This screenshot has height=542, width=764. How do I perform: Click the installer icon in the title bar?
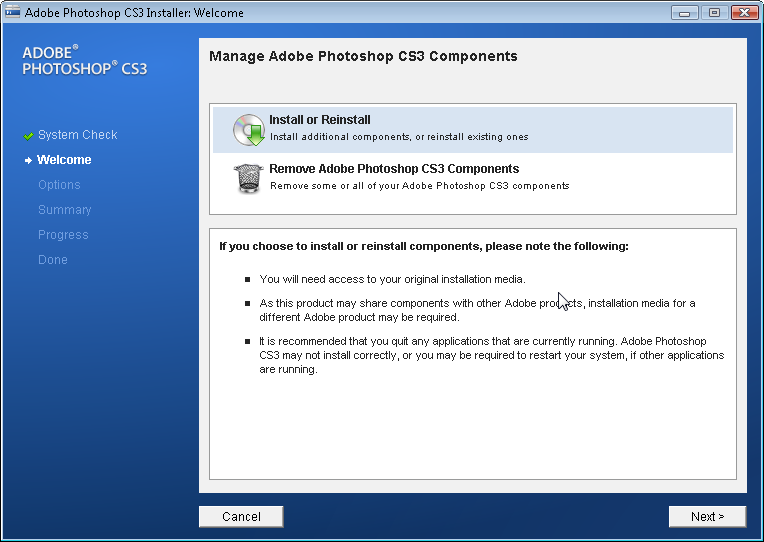tap(12, 13)
